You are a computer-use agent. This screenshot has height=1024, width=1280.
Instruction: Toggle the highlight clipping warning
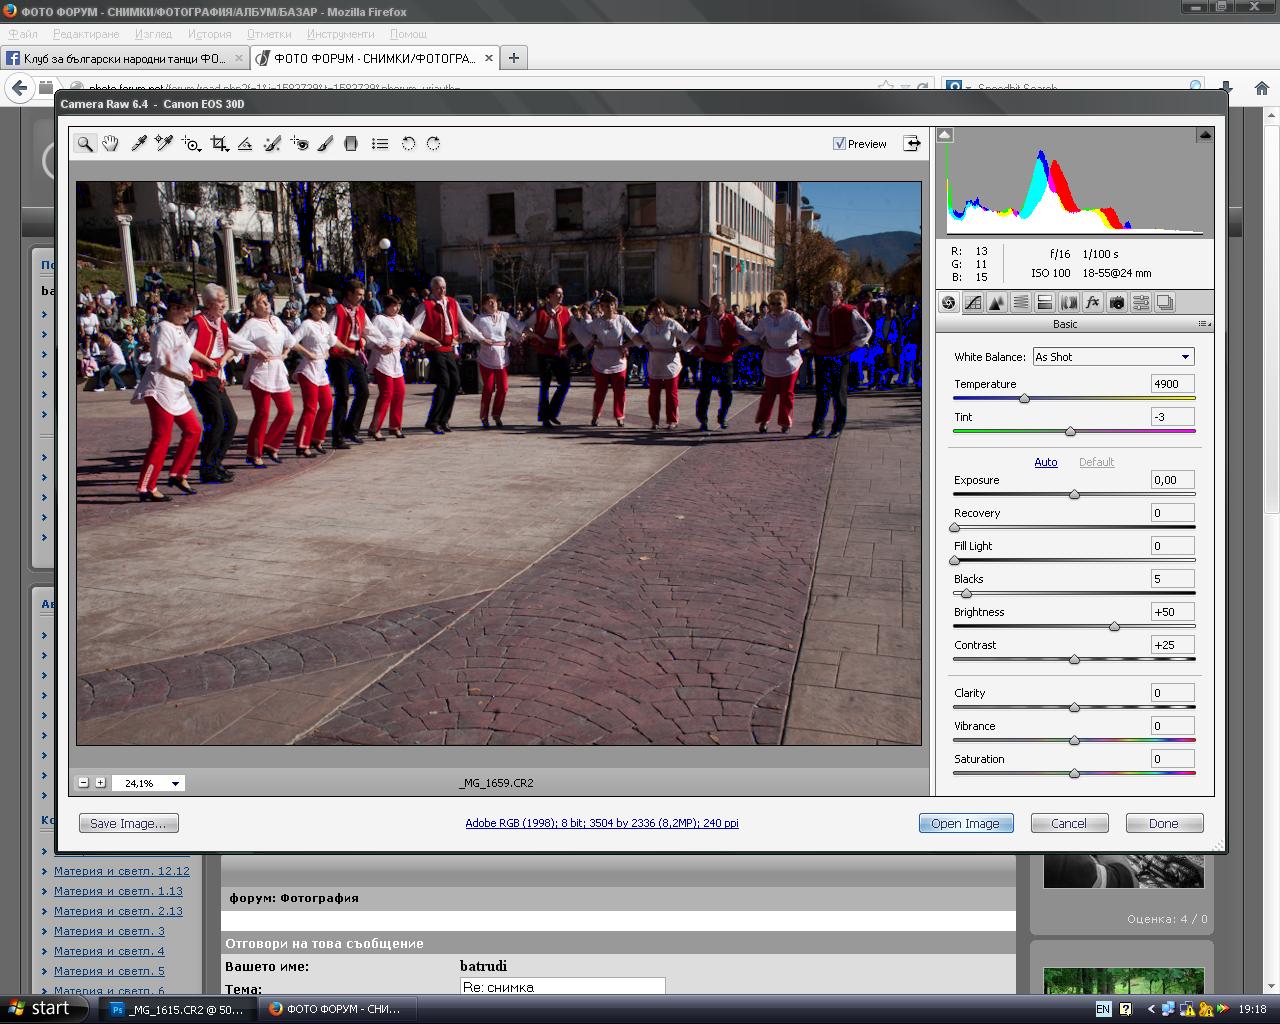[x=1205, y=135]
